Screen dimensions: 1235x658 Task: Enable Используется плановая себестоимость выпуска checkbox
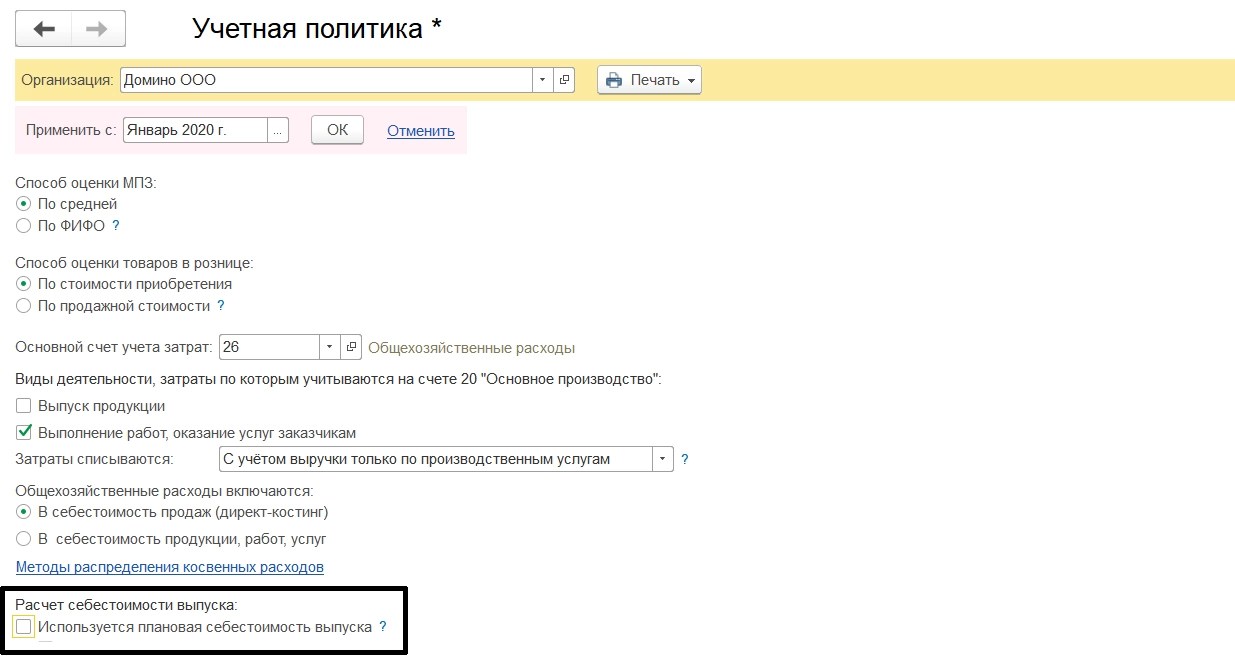coord(24,627)
